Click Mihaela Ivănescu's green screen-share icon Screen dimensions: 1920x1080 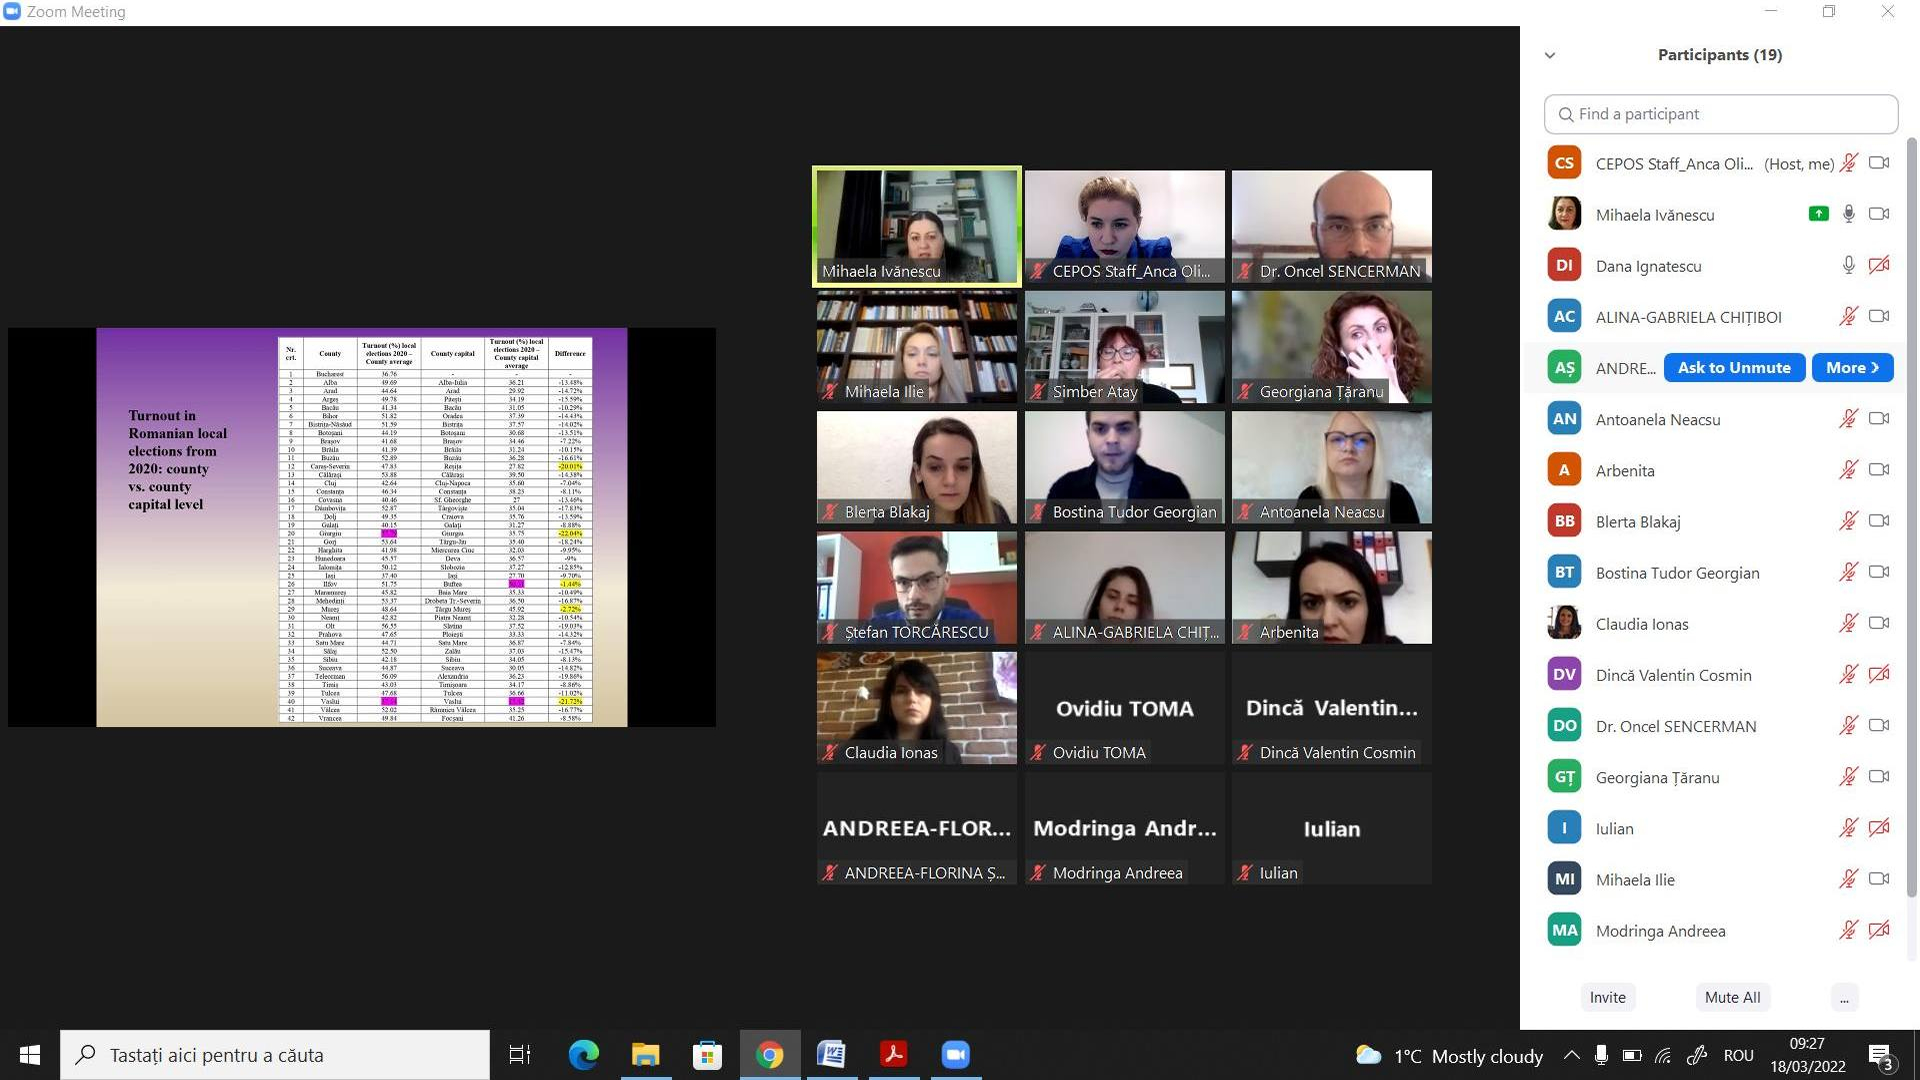1818,214
